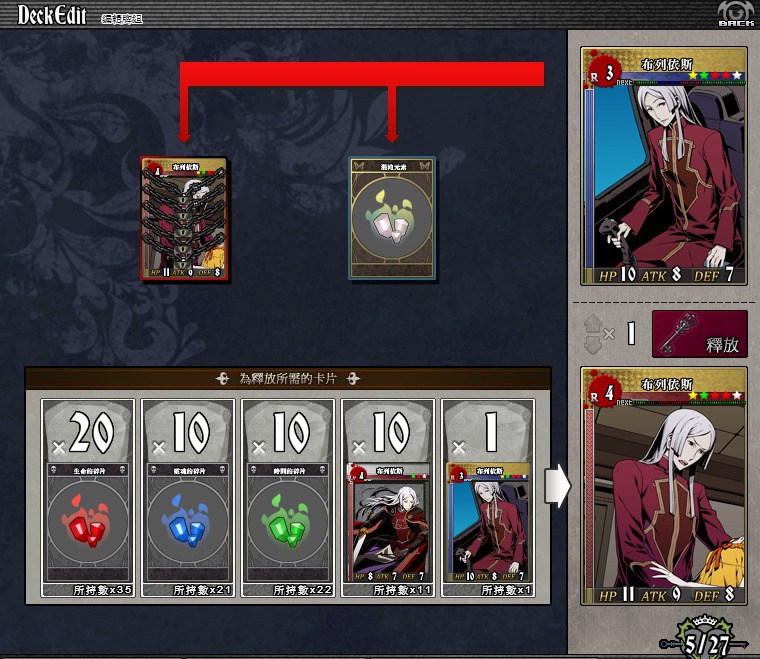The height and width of the screenshot is (659, 760).
Task: Select the 混沌元素 element card
Action: pos(392,218)
